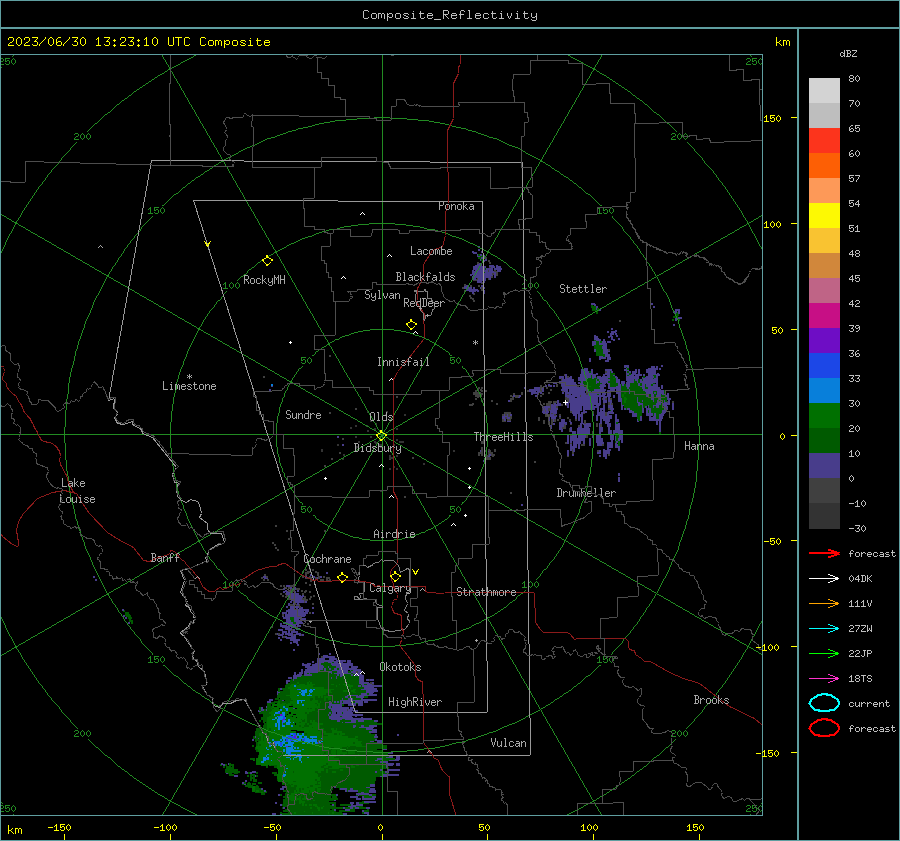Click the white 04DK arrow in the legend
Viewport: 900px width, 841px height.
tap(824, 579)
